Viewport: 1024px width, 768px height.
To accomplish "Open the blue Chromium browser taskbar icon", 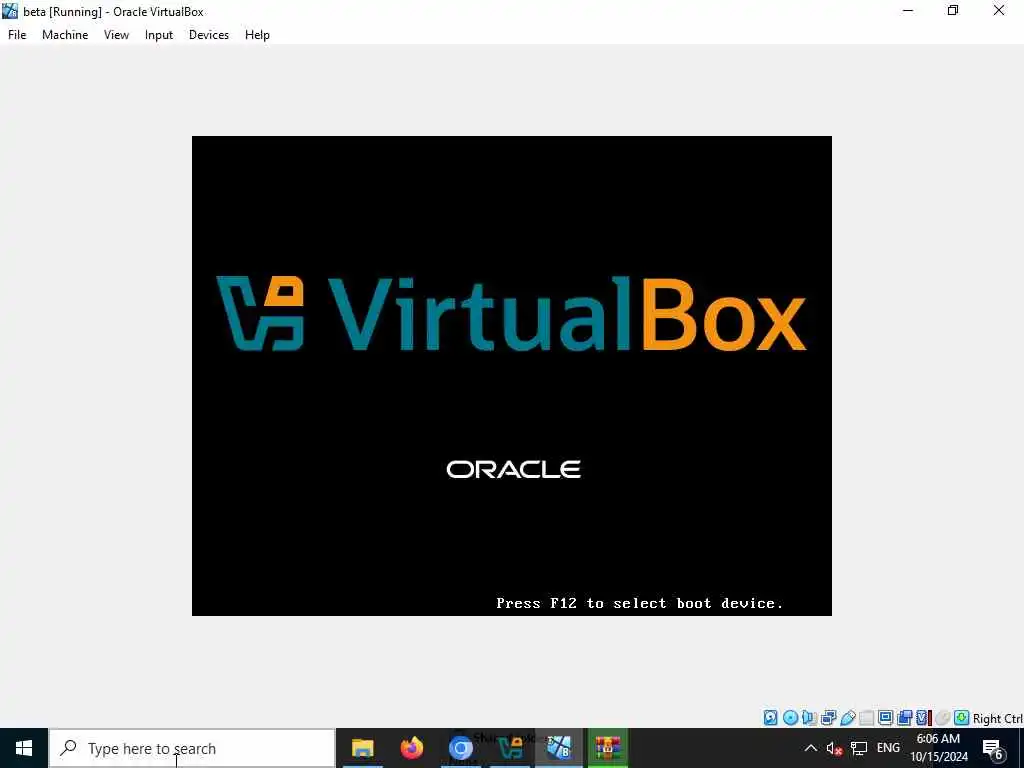I will tap(460, 748).
